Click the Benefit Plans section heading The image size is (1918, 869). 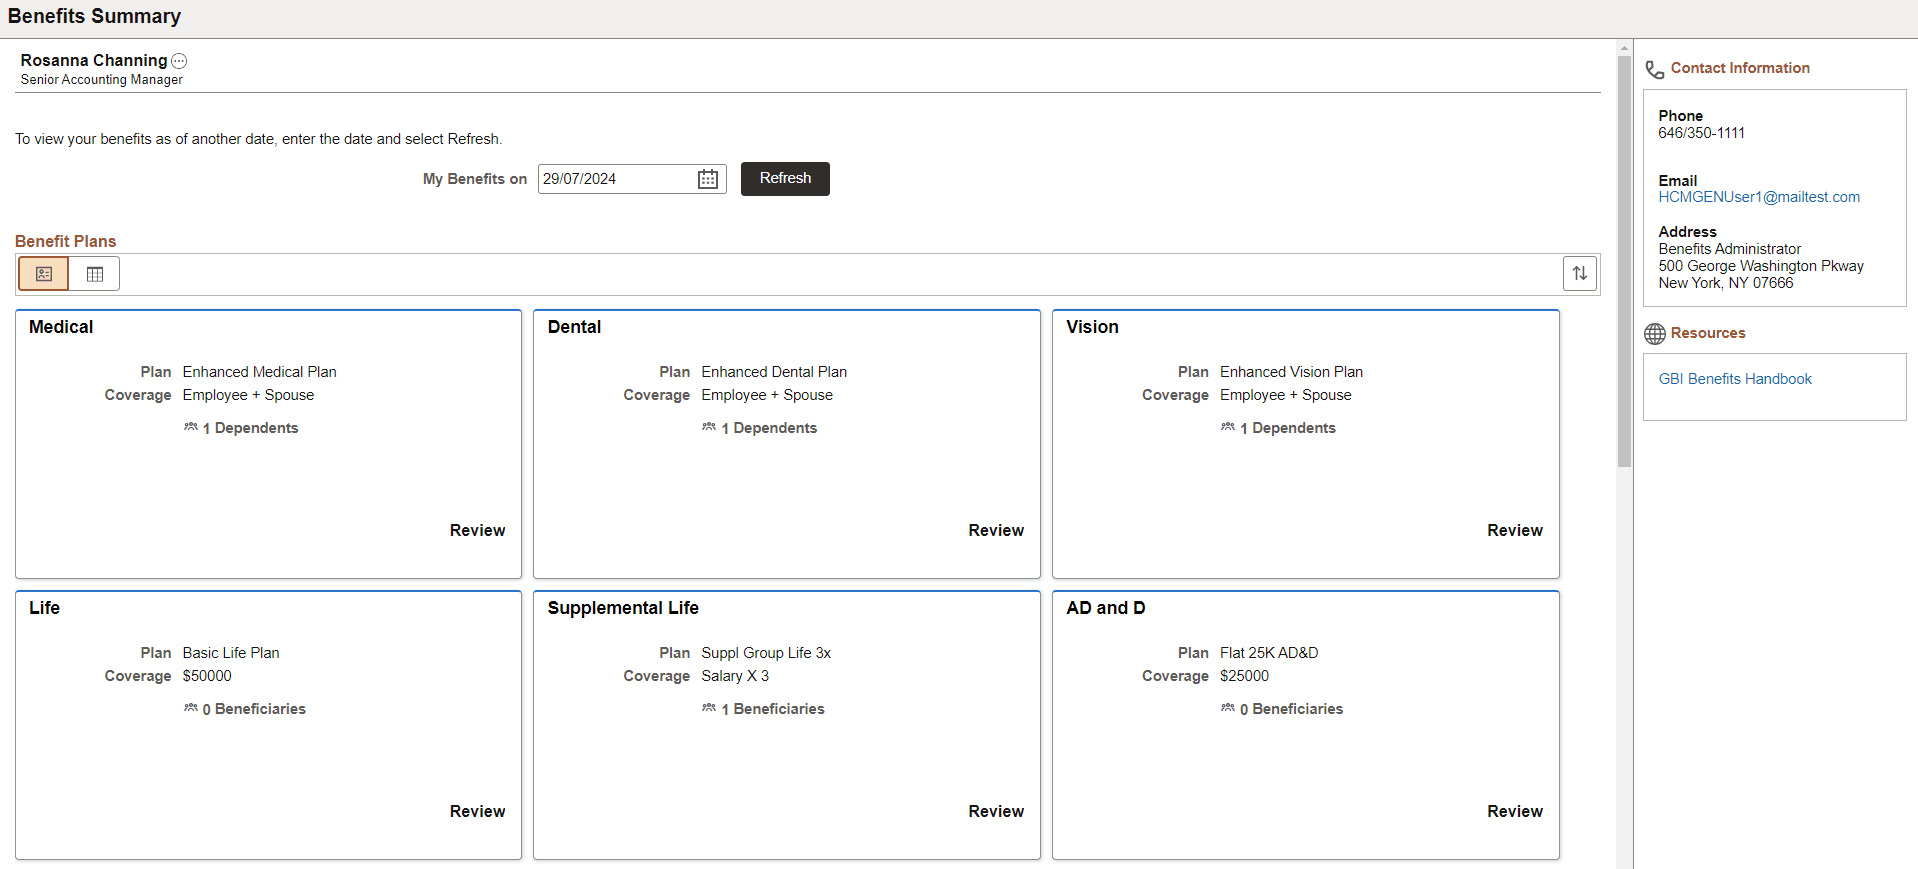[65, 241]
